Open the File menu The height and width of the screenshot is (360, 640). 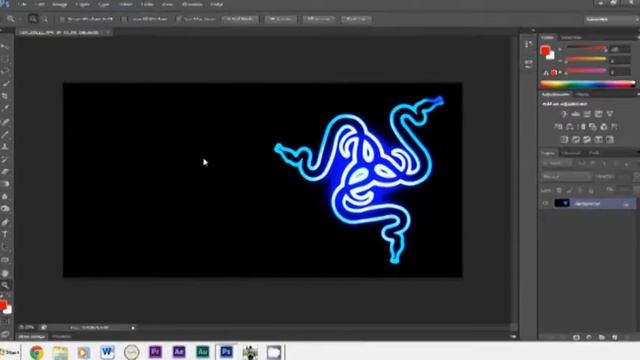pyautogui.click(x=22, y=4)
